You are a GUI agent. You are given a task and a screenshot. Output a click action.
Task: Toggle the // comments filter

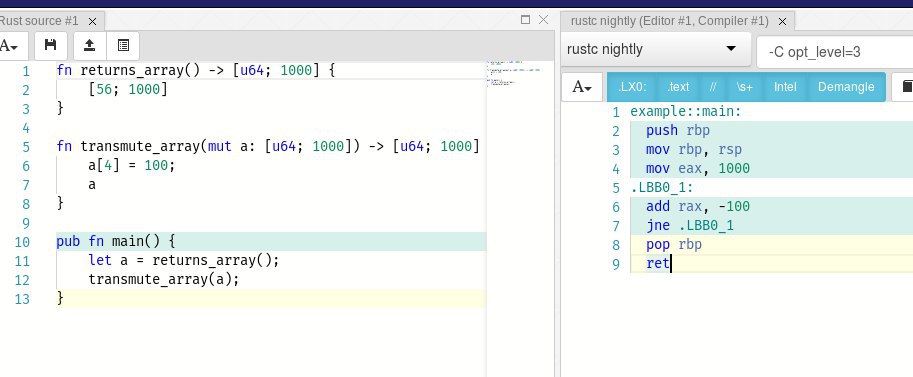click(713, 87)
